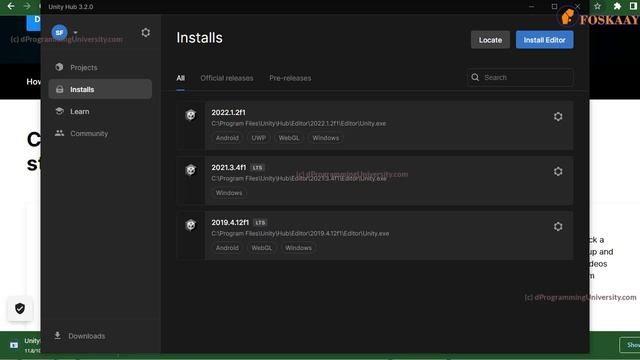Viewport: 640px width, 360px height.
Task: Click the Unity logo icon of 2022.1.2f1
Action: tap(191, 115)
